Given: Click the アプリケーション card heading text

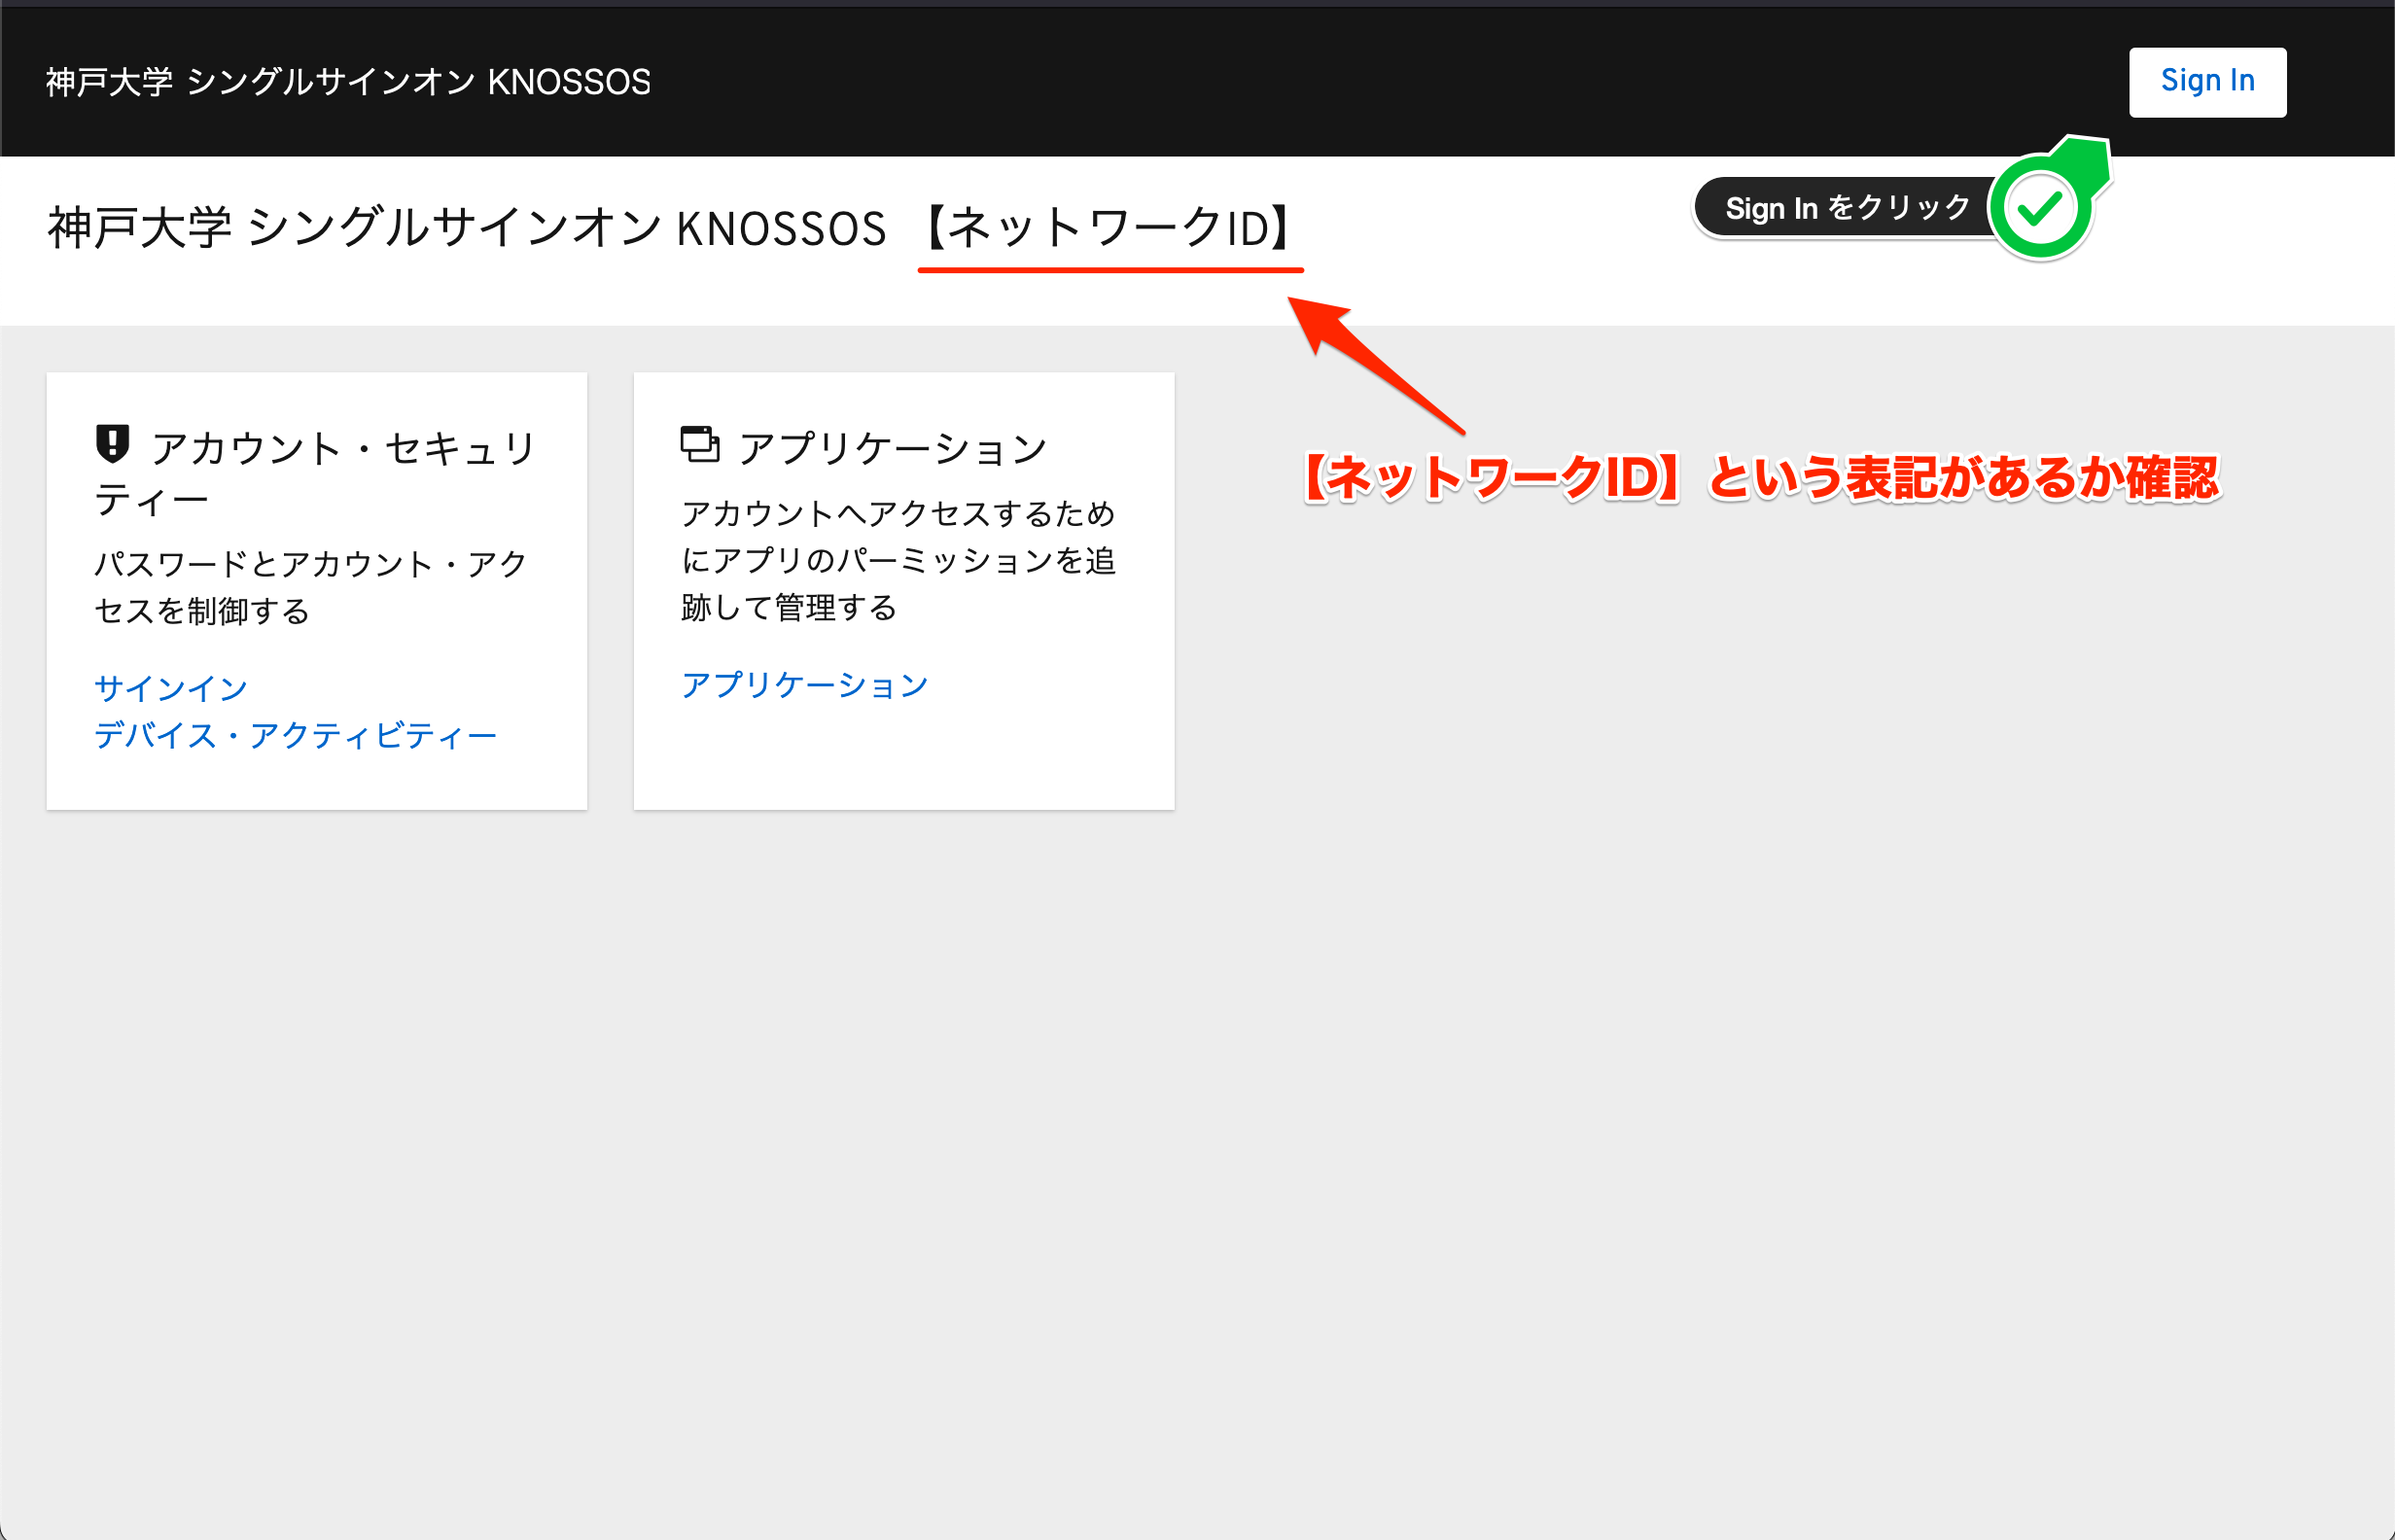Looking at the screenshot, I should (x=893, y=447).
